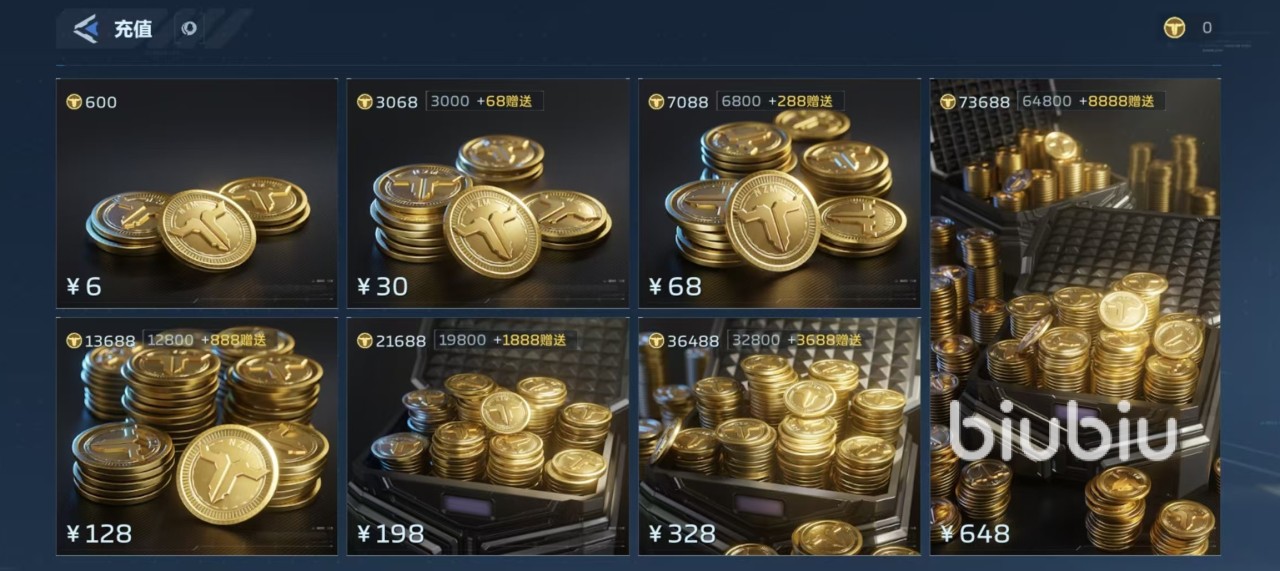The width and height of the screenshot is (1280, 571).
Task: Click the coin icon next to 3068
Action: click(365, 102)
